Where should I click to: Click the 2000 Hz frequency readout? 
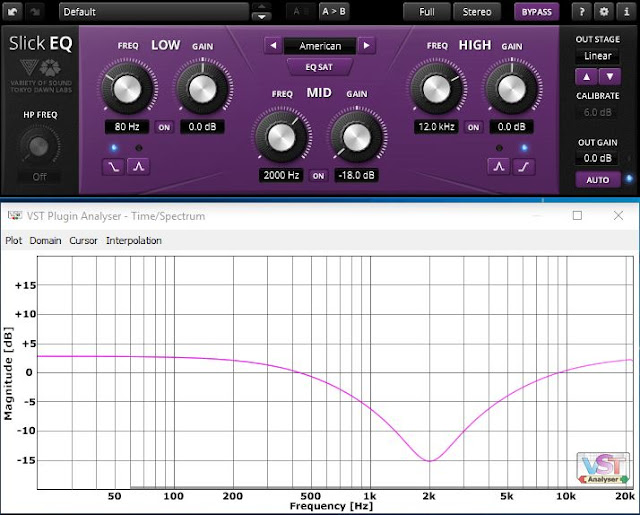coord(281,175)
